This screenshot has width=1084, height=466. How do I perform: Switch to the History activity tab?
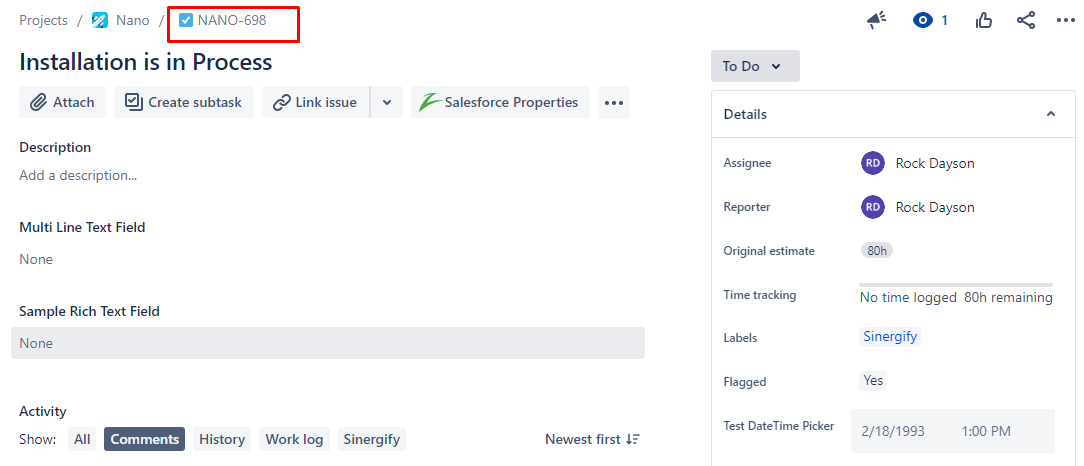coord(222,439)
